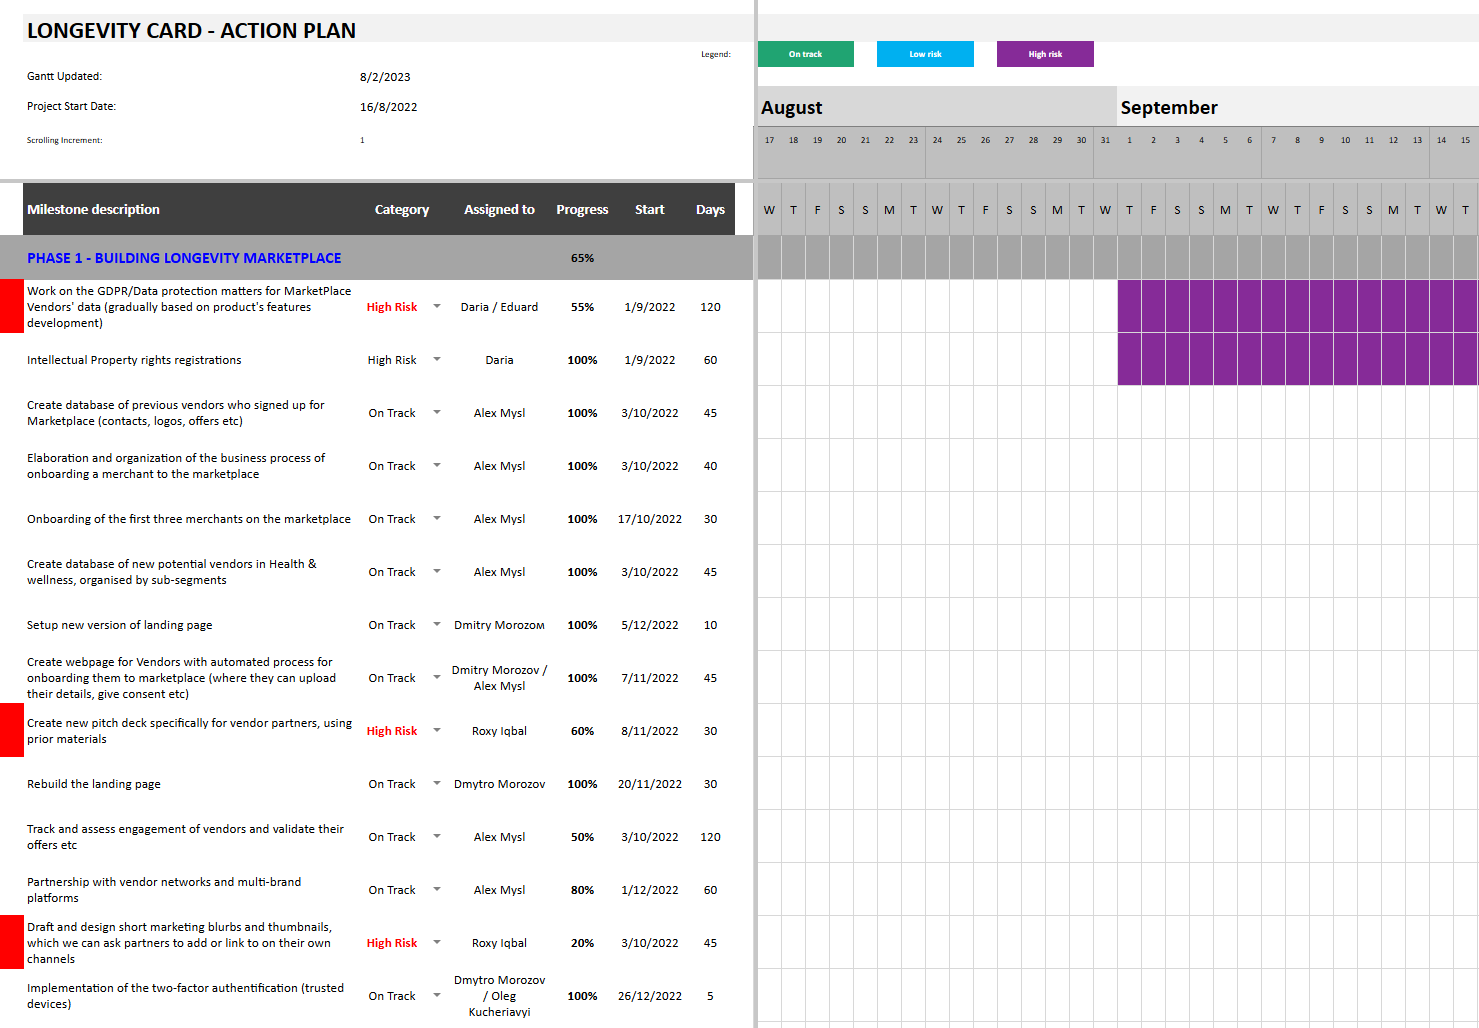Viewport: 1479px width, 1028px height.
Task: Open category dropdown for Rebuild landing page row
Action: [437, 783]
